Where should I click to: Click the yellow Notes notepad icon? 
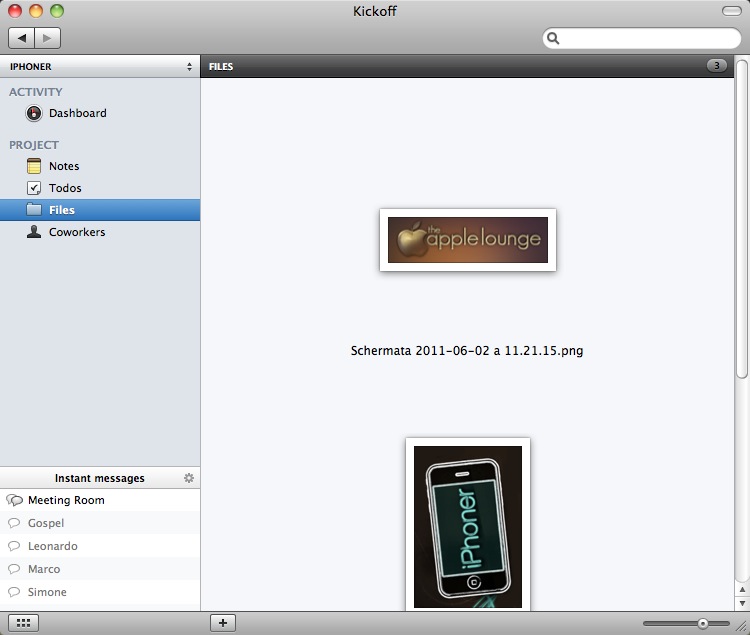point(34,166)
